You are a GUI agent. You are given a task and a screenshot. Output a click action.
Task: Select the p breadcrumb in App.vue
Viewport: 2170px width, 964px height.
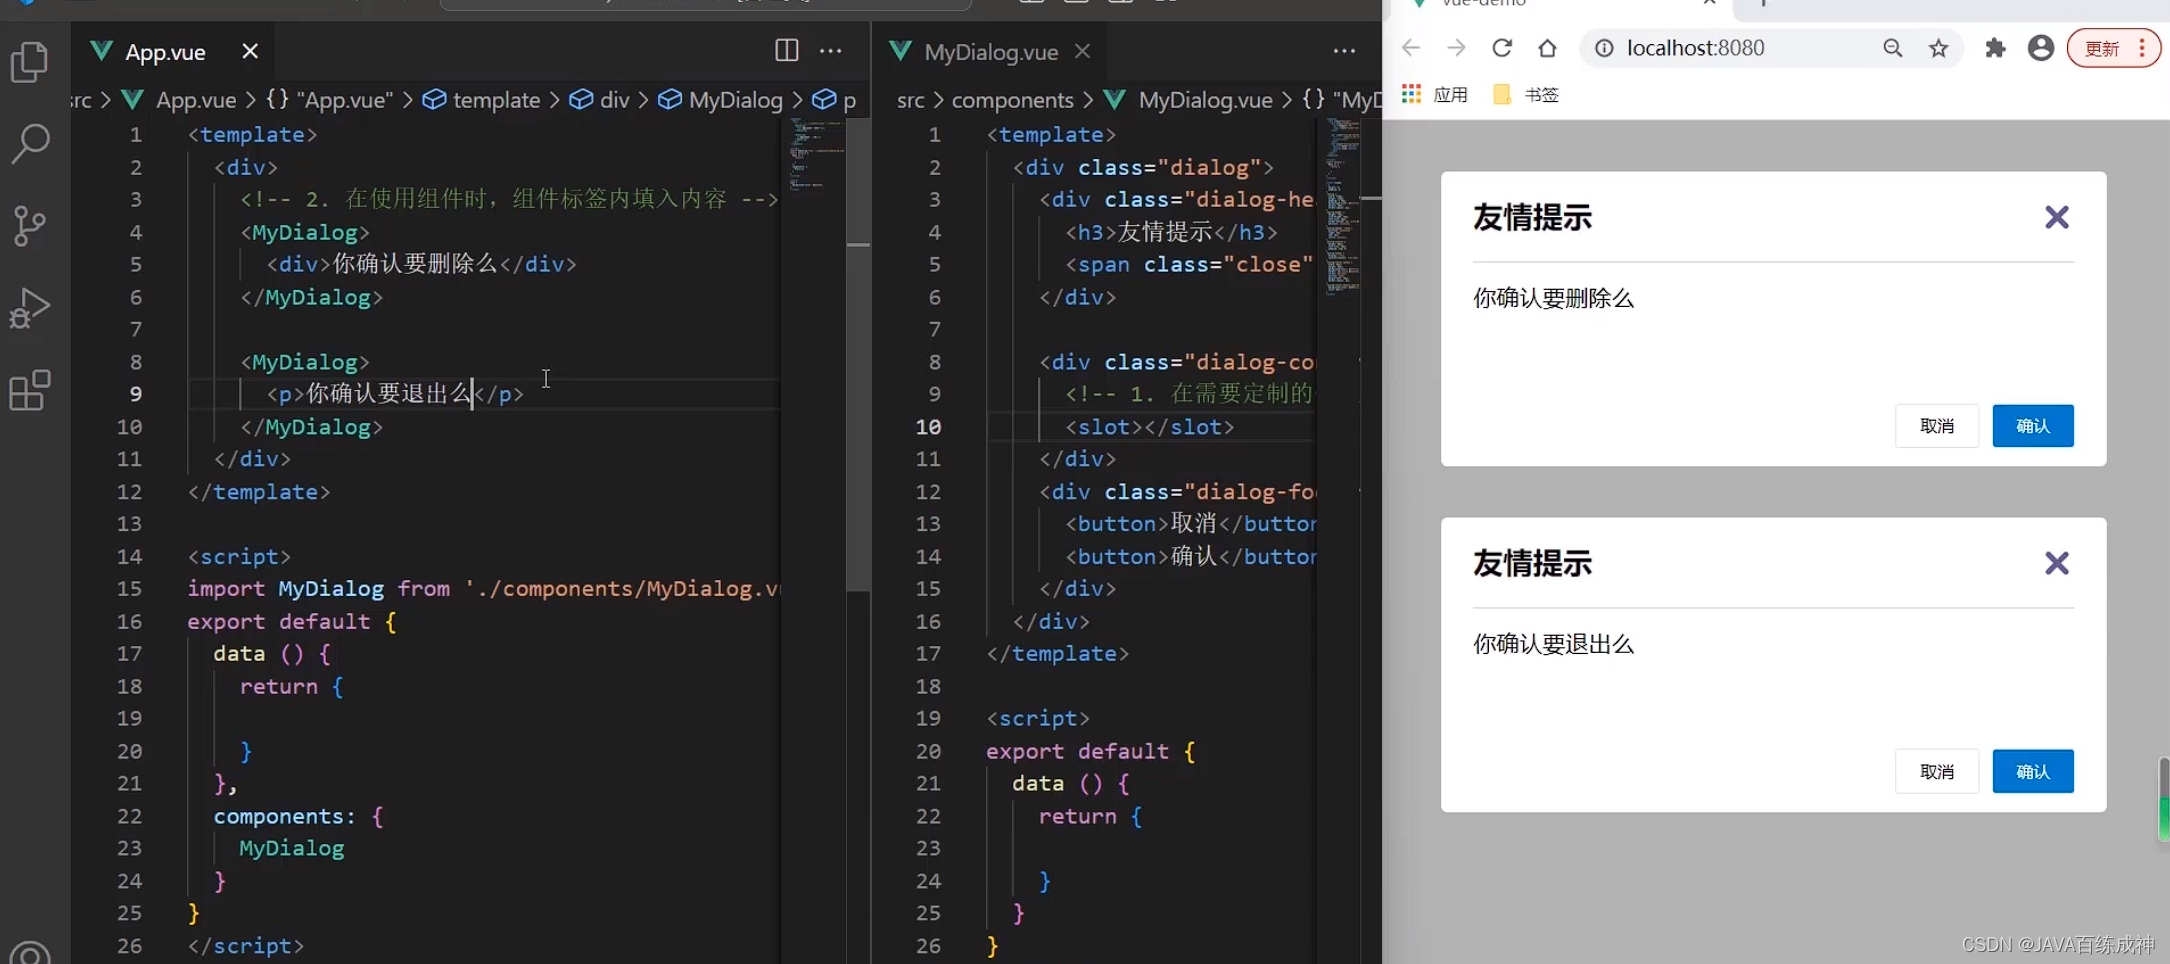[x=835, y=100]
